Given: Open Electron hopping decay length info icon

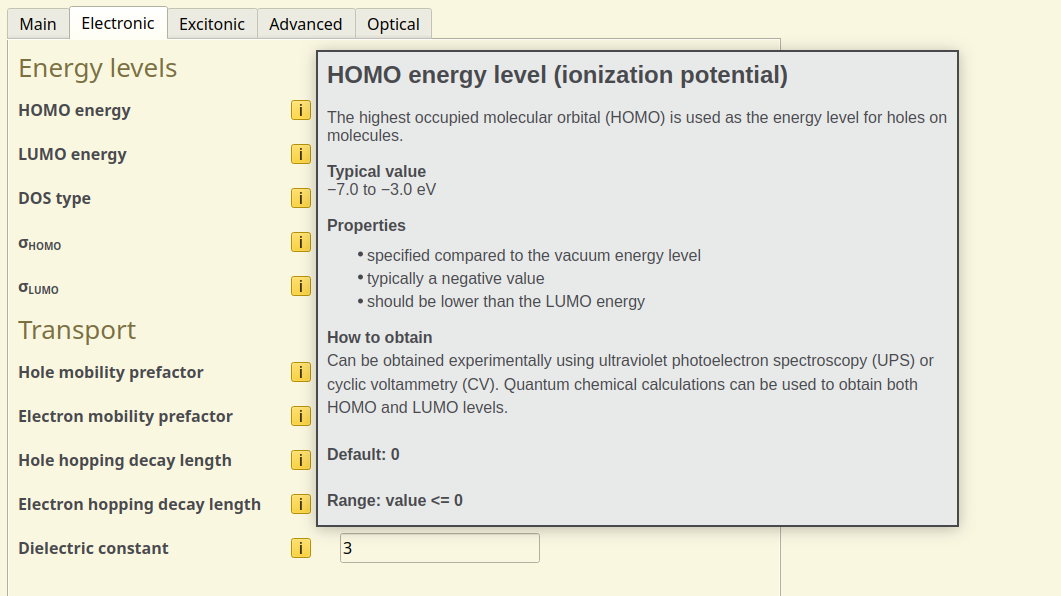Looking at the screenshot, I should [x=301, y=504].
